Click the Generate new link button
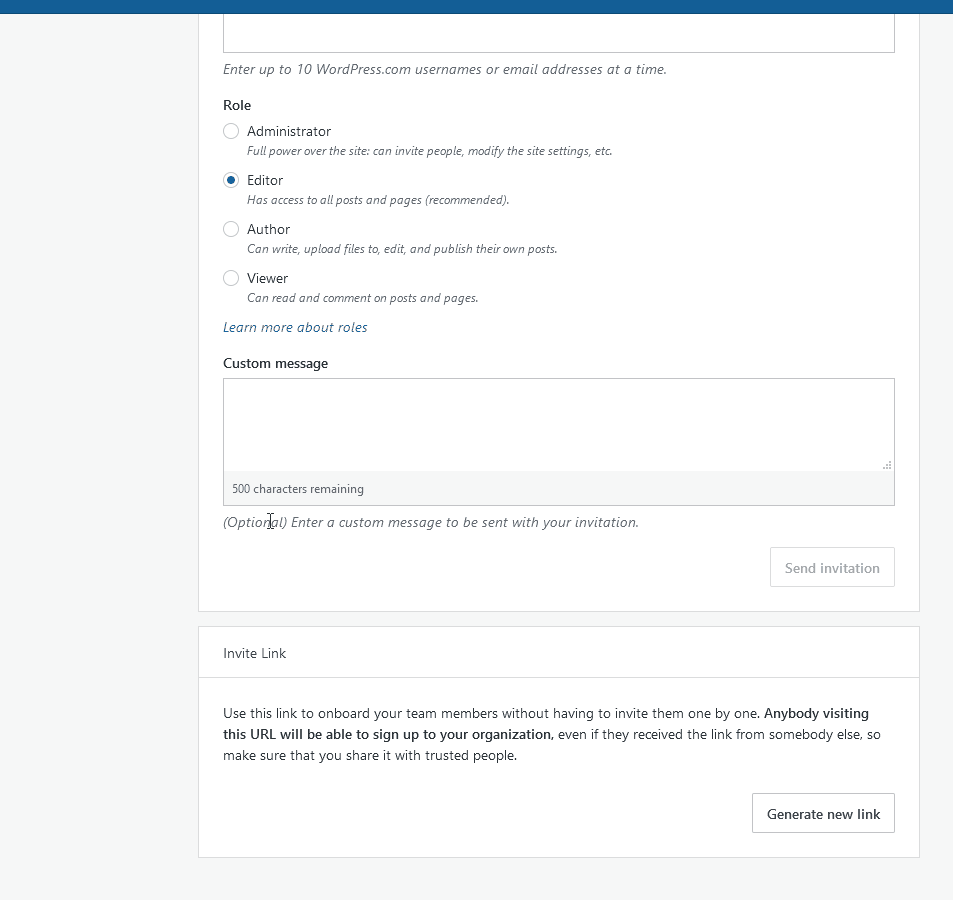Viewport: 953px width, 900px height. 823,814
